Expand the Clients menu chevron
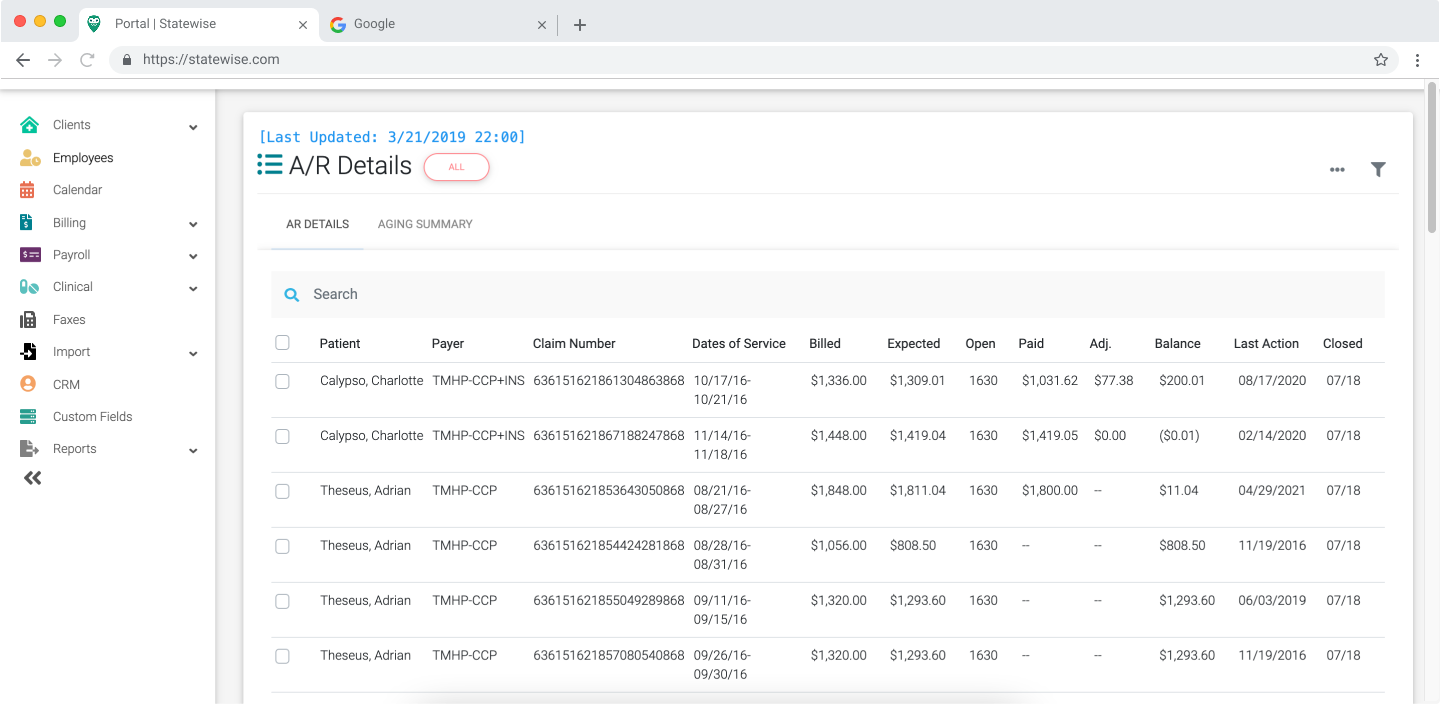The width and height of the screenshot is (1440, 704). [193, 127]
